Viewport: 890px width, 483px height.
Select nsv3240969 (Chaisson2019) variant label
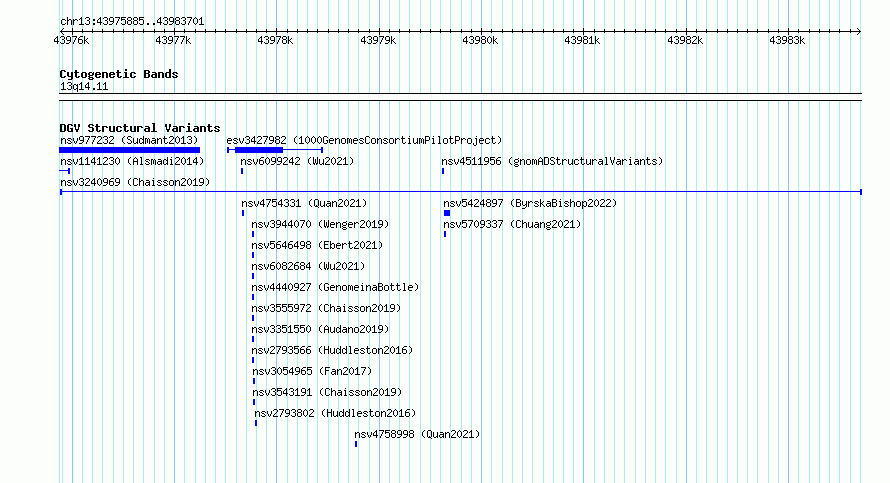pyautogui.click(x=135, y=182)
